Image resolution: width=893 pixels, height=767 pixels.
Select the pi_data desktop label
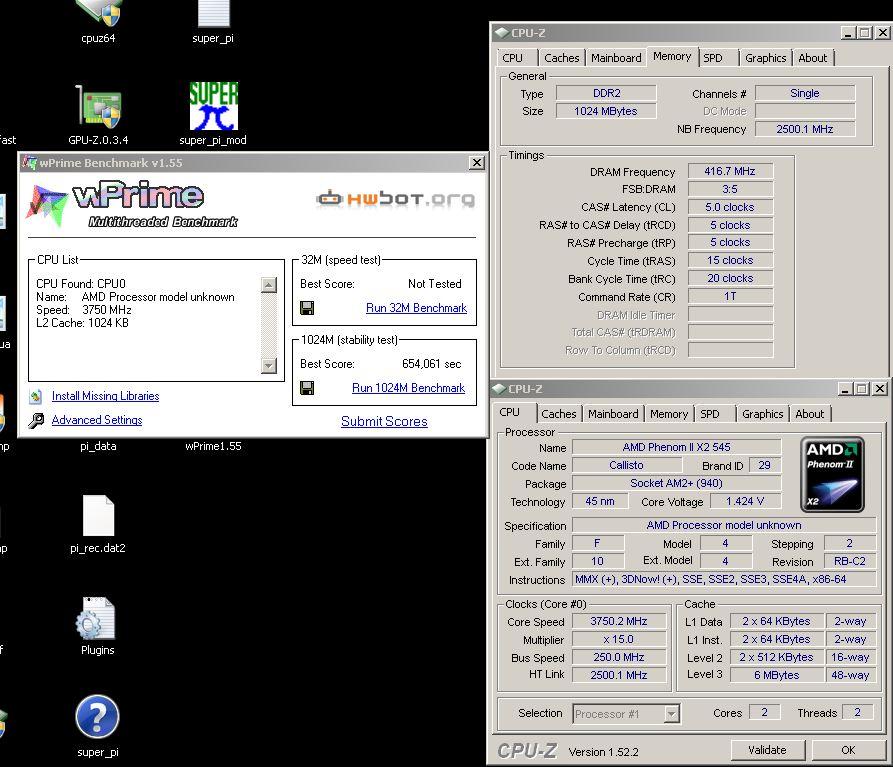(98, 446)
